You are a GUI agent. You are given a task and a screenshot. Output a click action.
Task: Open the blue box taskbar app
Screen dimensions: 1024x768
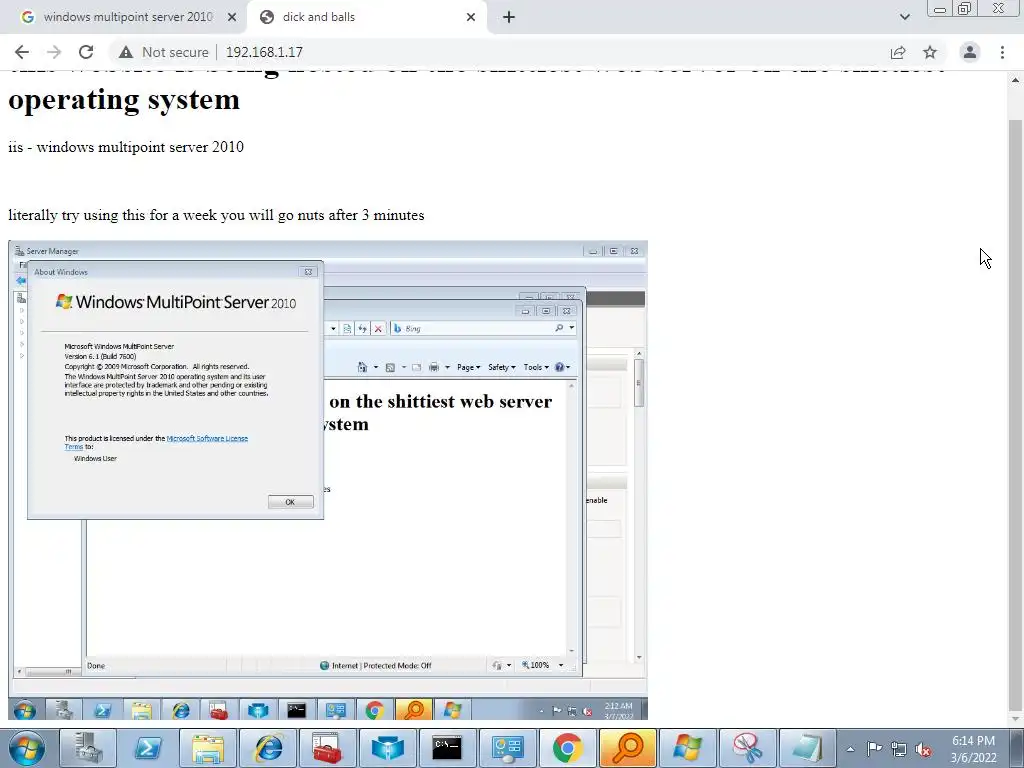tap(387, 748)
